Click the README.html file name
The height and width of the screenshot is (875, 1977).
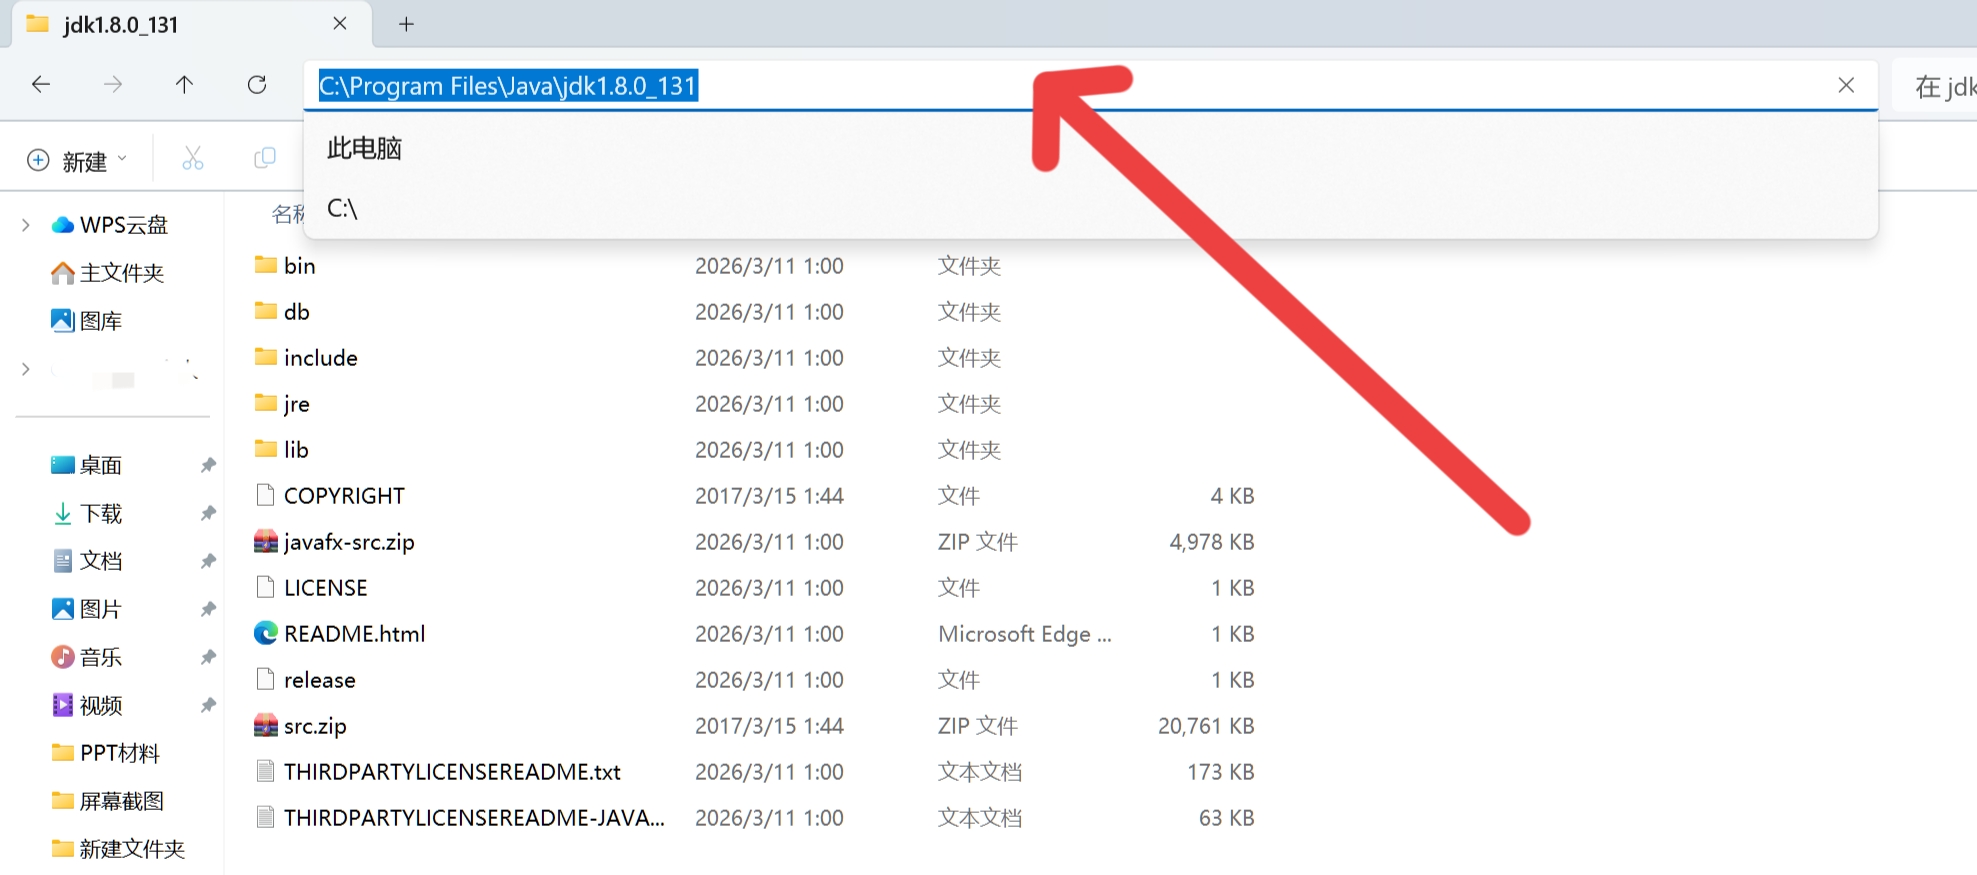[x=355, y=634]
